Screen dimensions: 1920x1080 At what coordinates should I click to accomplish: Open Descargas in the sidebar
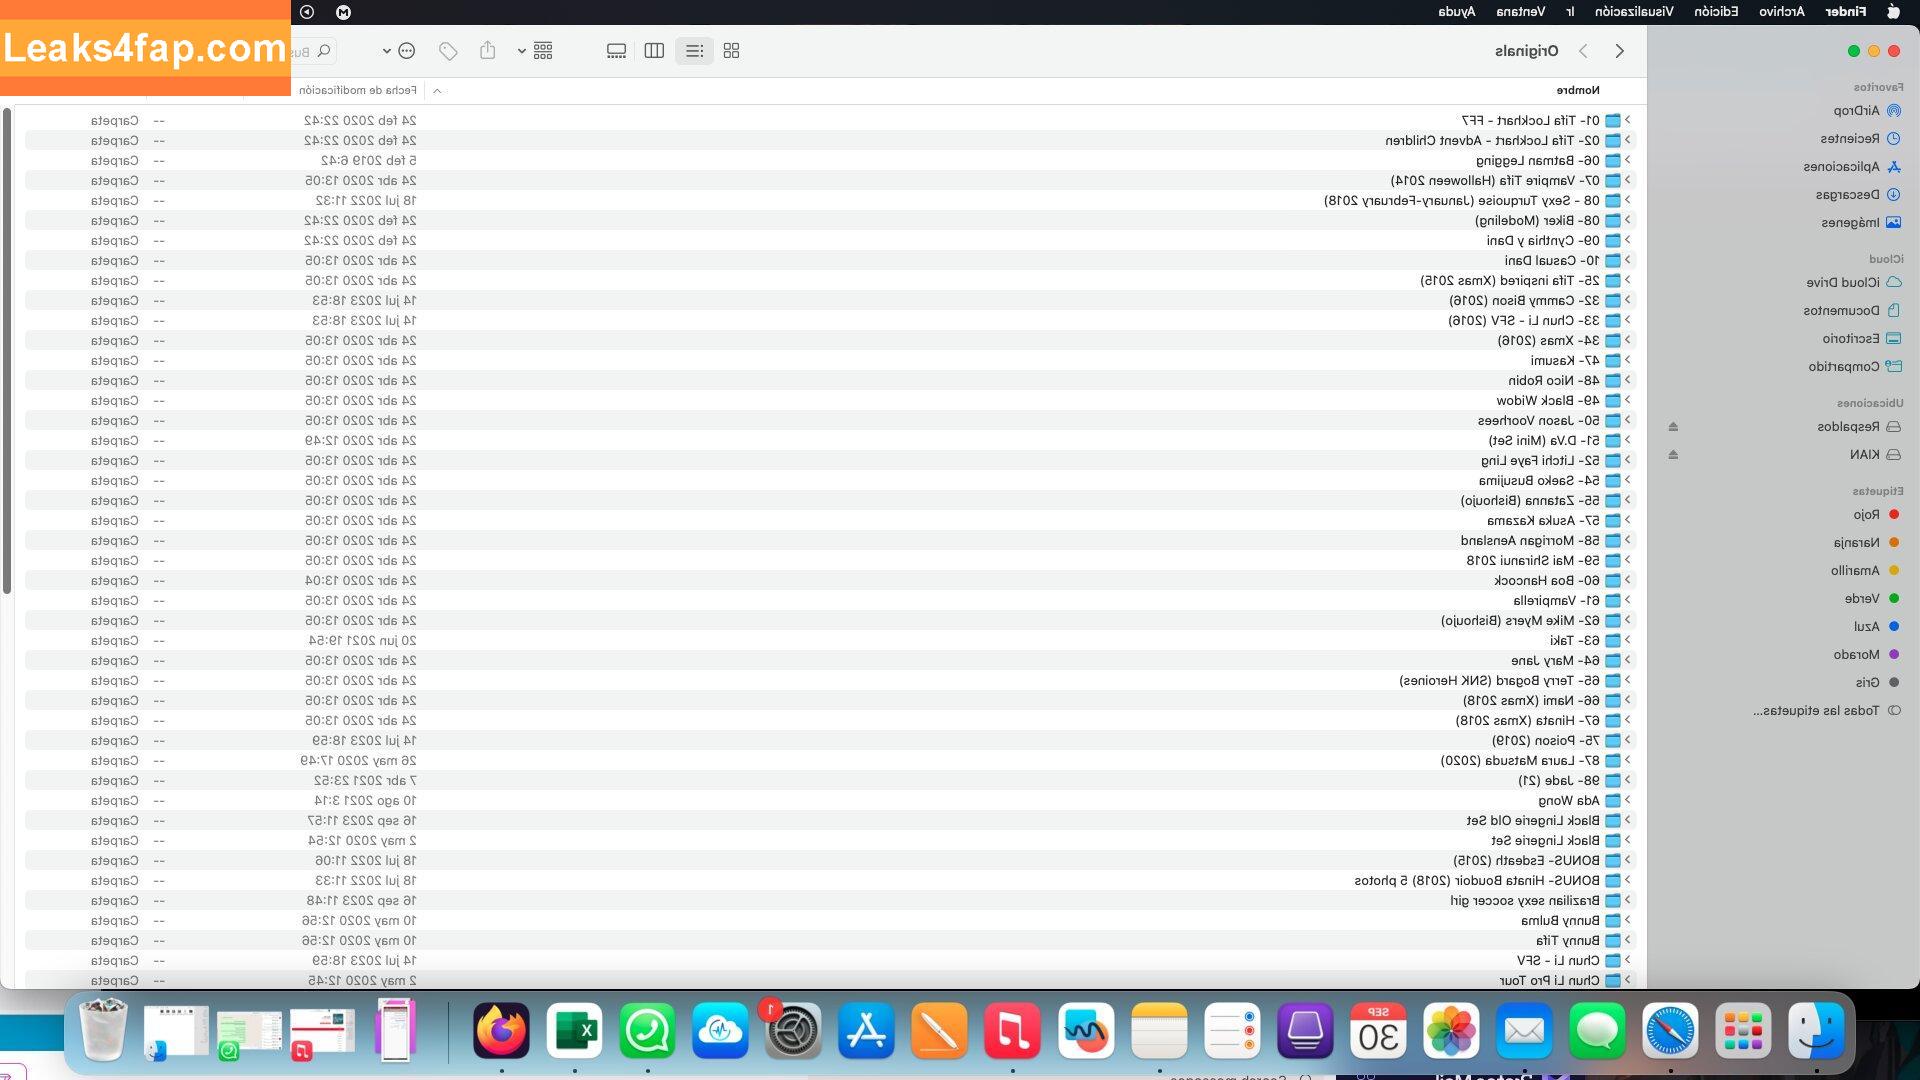coord(1847,195)
